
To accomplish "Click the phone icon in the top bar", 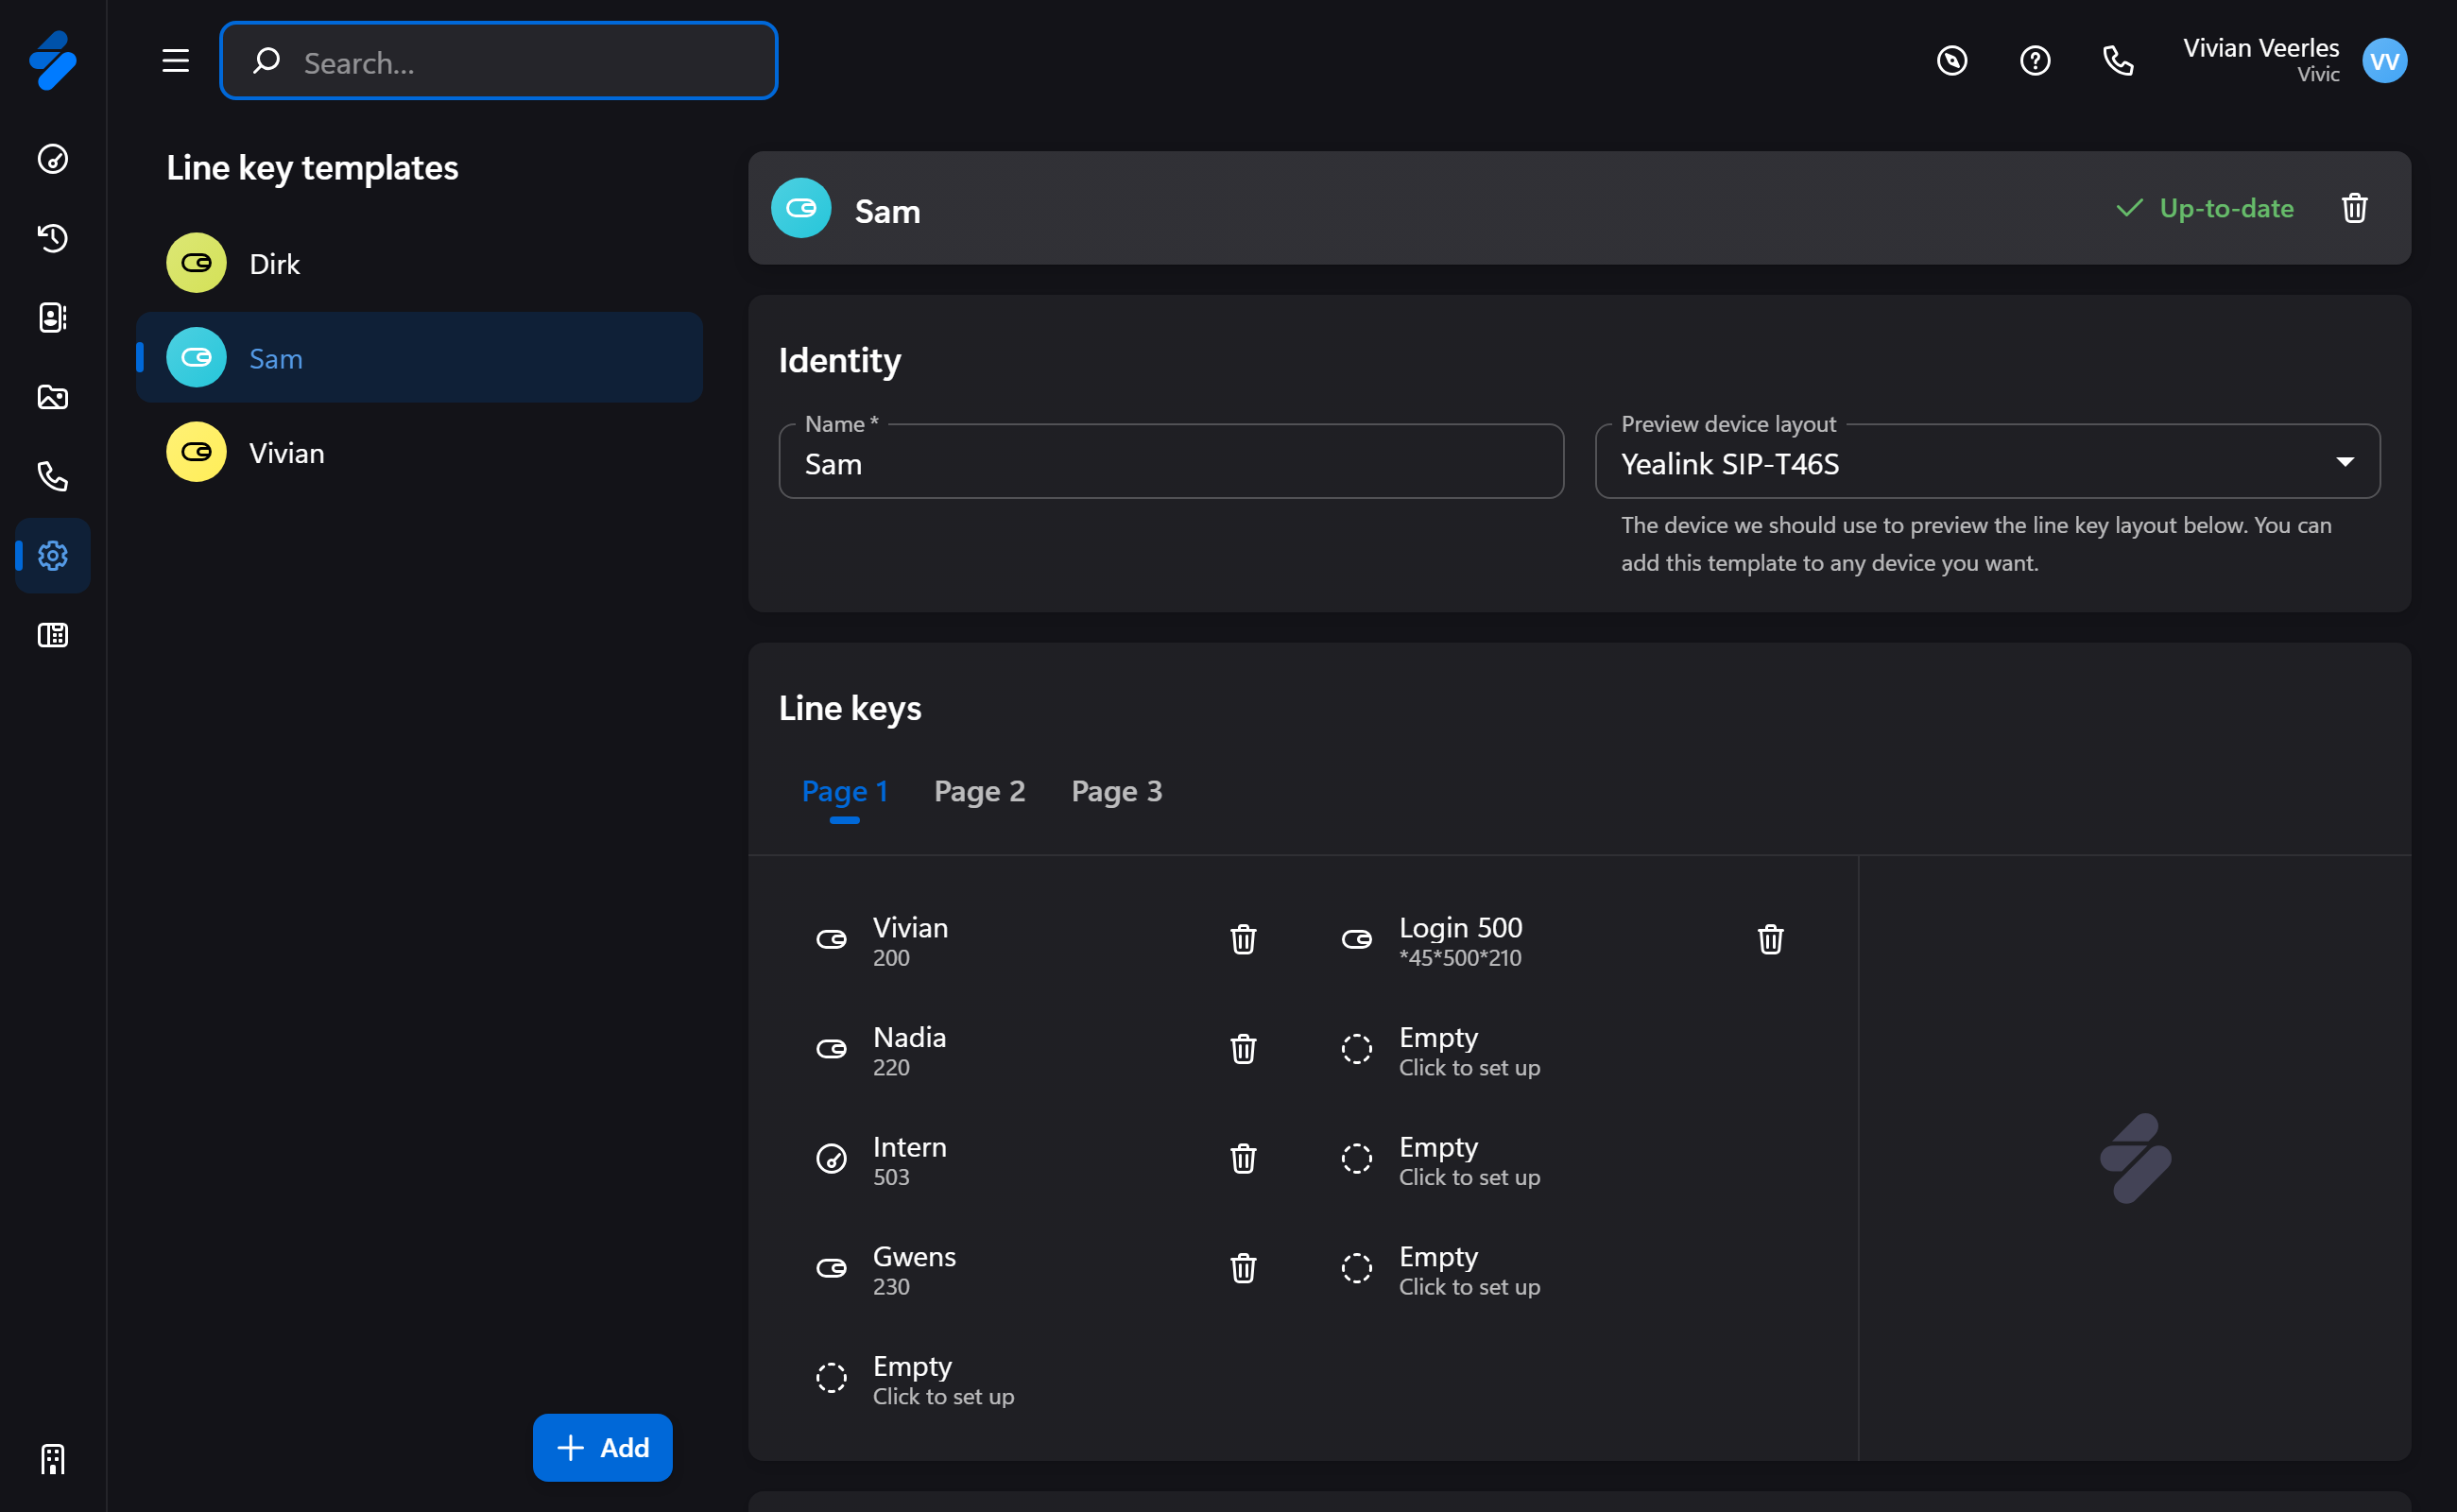I will 2117,61.
